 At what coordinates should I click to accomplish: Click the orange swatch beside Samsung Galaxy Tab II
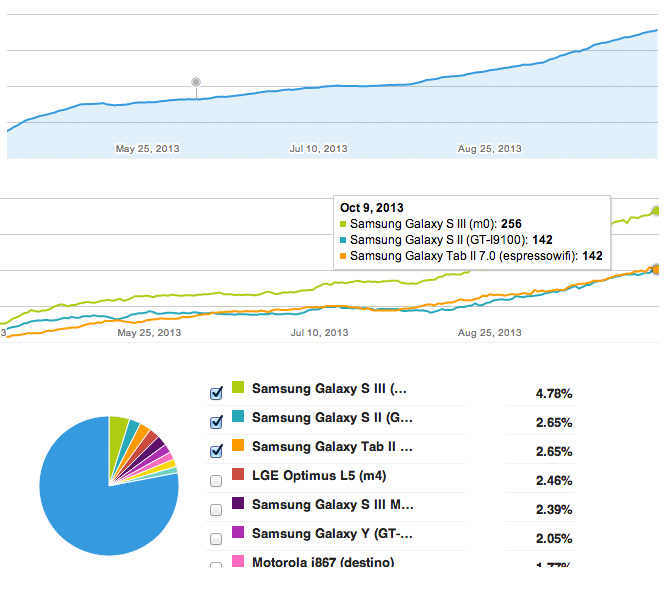[238, 446]
